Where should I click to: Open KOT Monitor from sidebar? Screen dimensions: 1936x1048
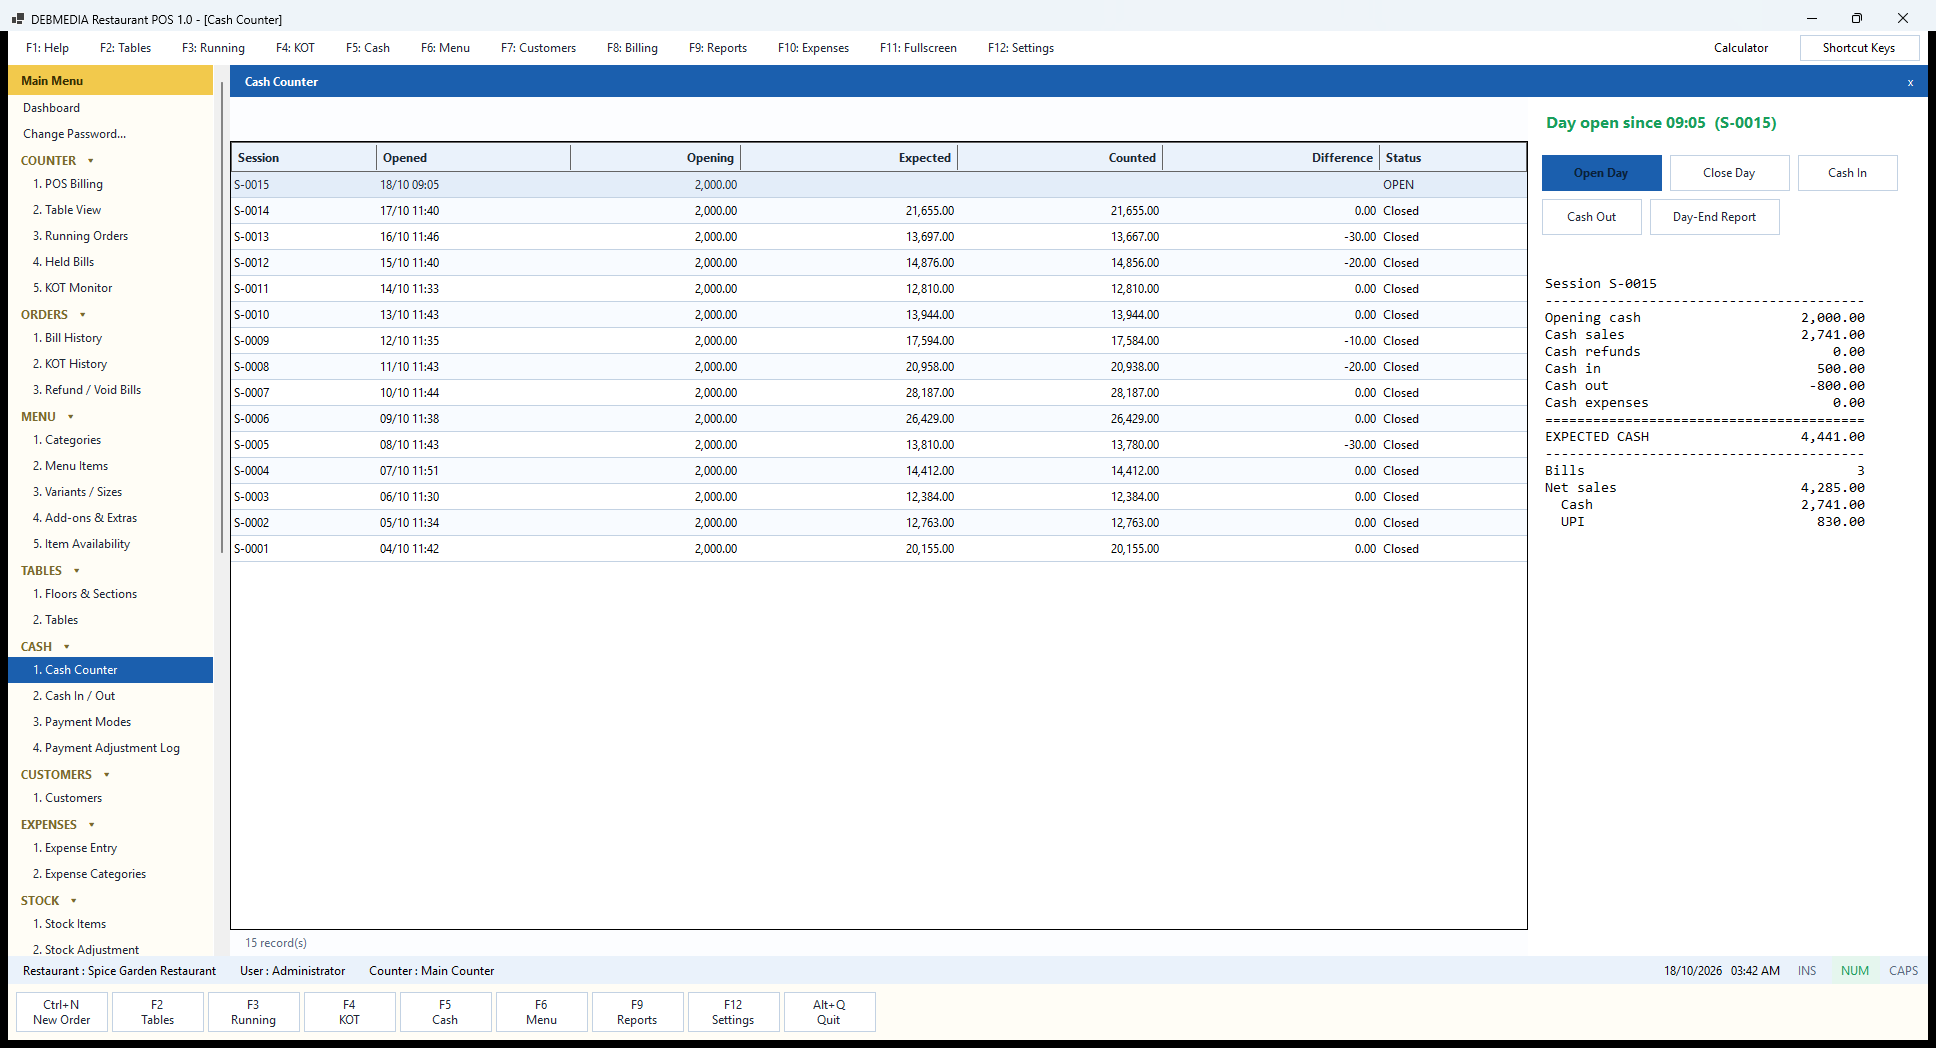pos(110,288)
